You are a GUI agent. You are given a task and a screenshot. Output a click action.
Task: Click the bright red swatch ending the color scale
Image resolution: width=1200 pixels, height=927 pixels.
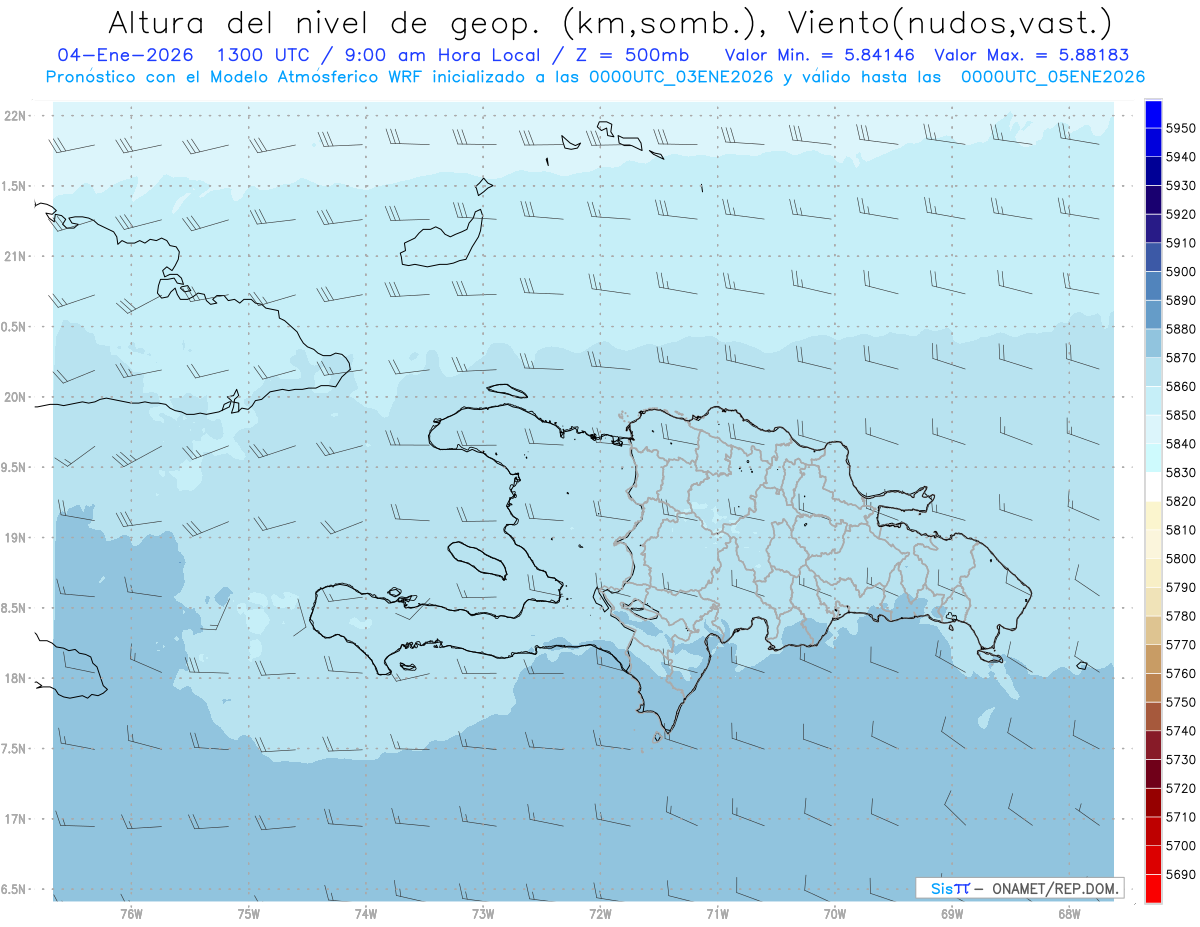click(1152, 888)
